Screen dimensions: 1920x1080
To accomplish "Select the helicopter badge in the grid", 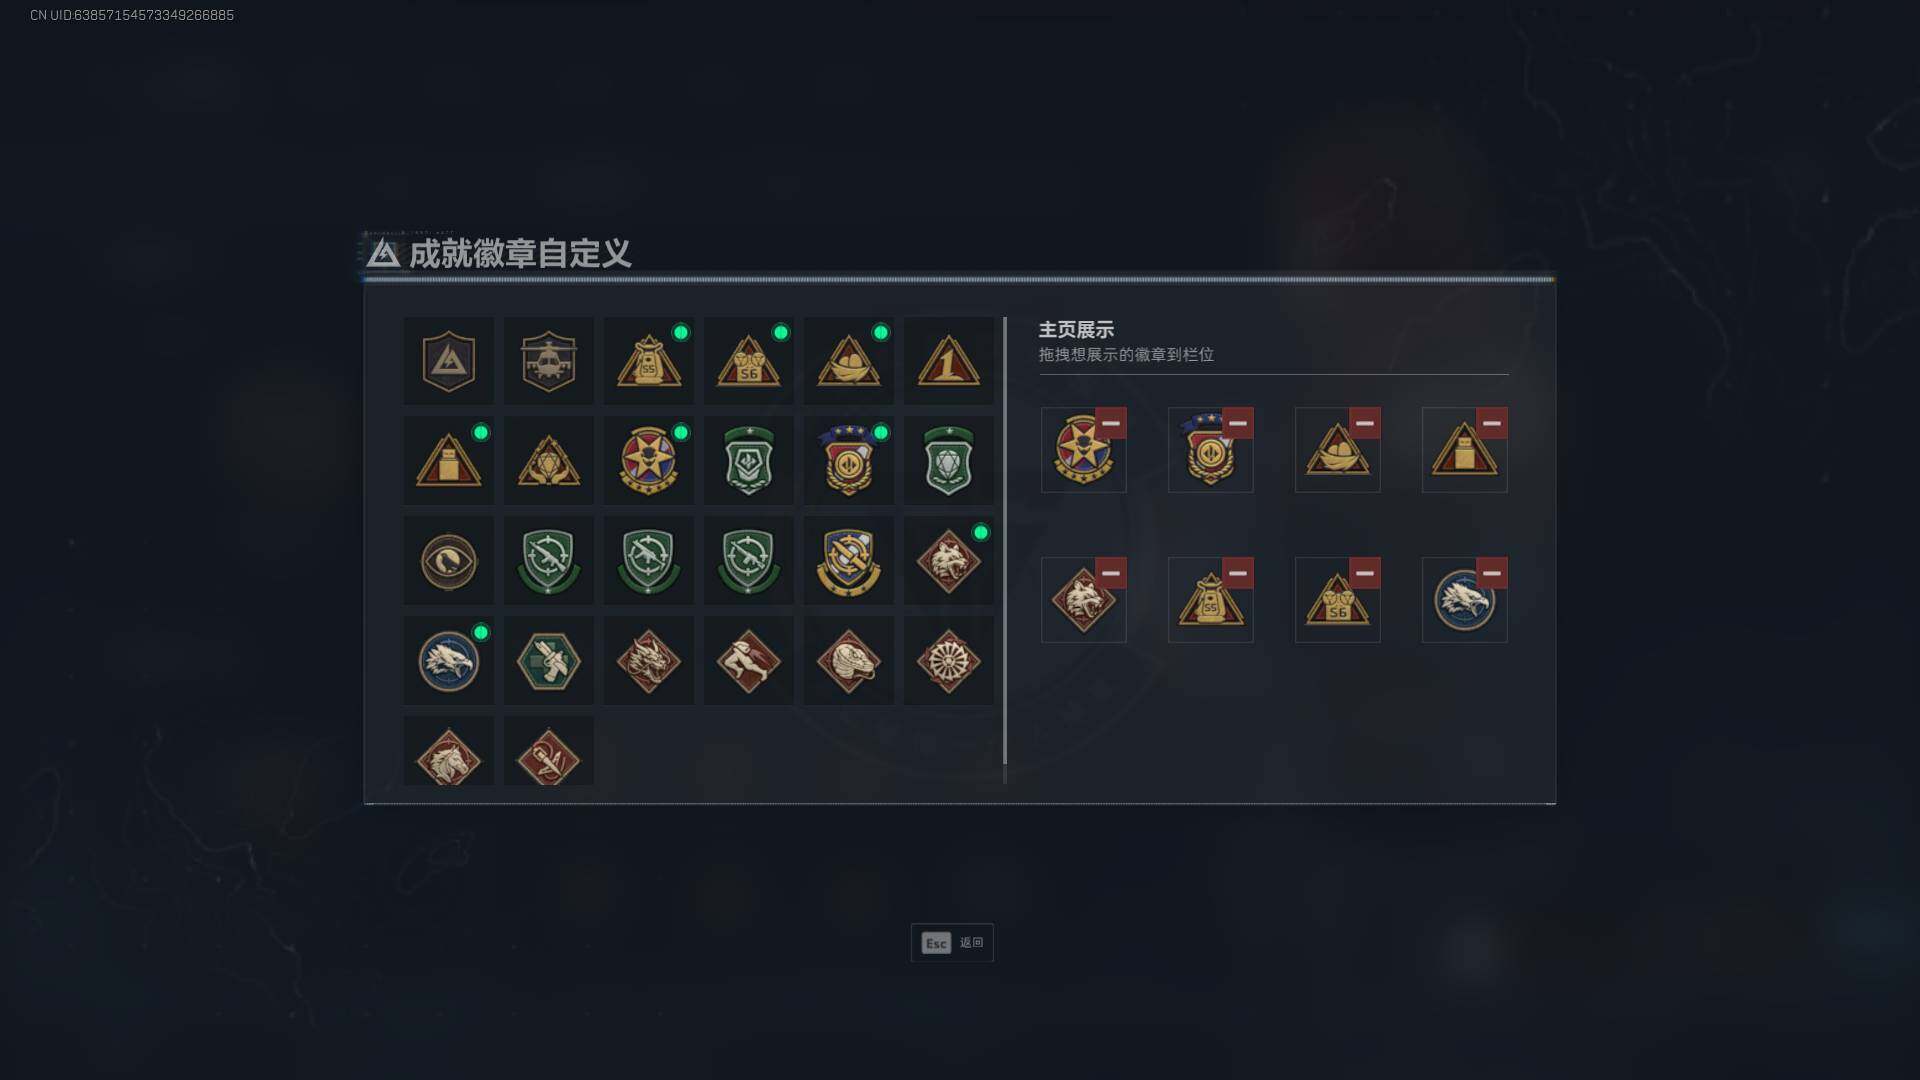I will click(548, 361).
